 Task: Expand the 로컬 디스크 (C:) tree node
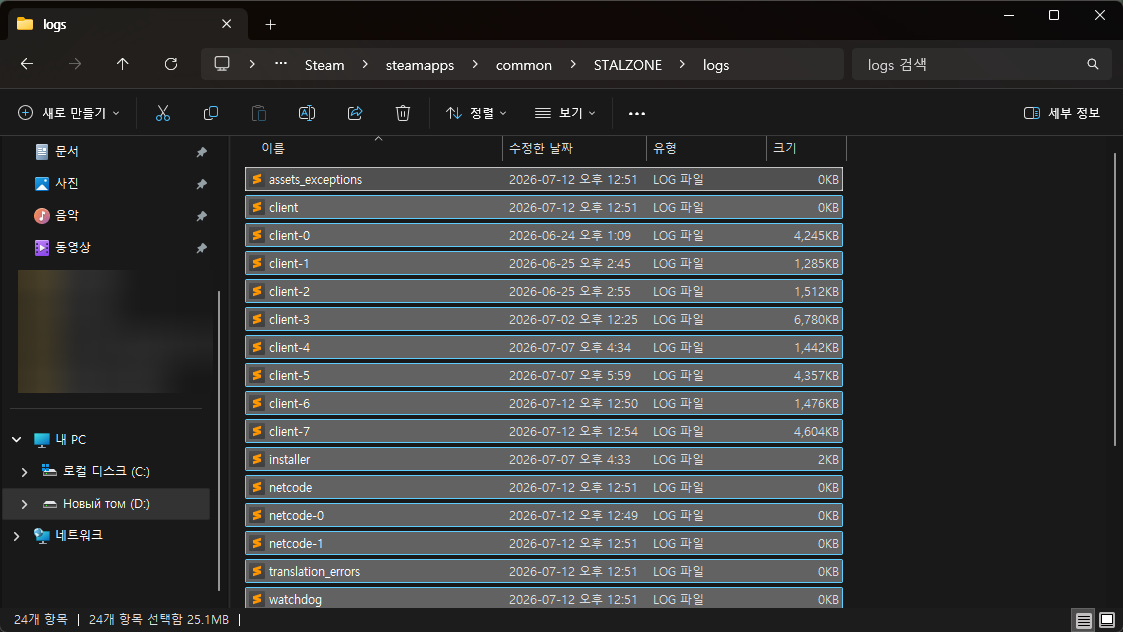pos(24,471)
